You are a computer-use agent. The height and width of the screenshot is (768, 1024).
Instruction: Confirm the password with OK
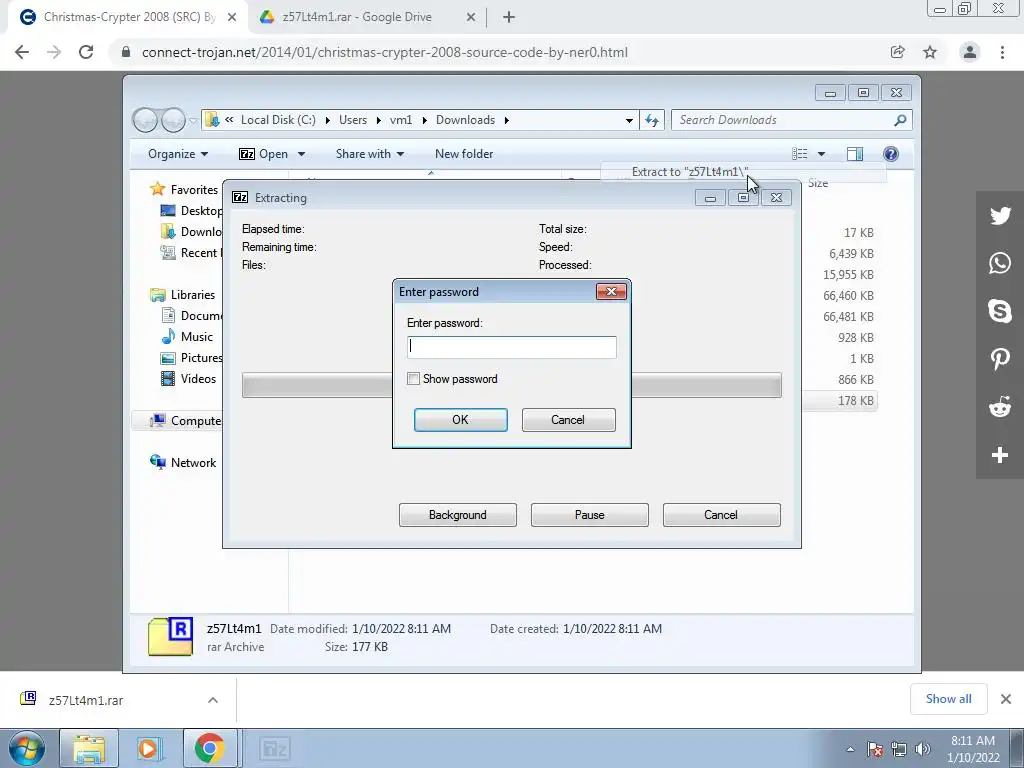(x=460, y=420)
